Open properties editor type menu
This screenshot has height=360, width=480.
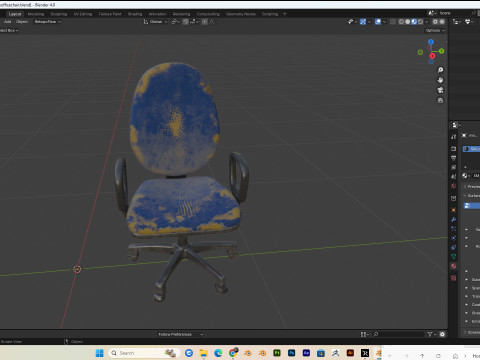(456, 125)
